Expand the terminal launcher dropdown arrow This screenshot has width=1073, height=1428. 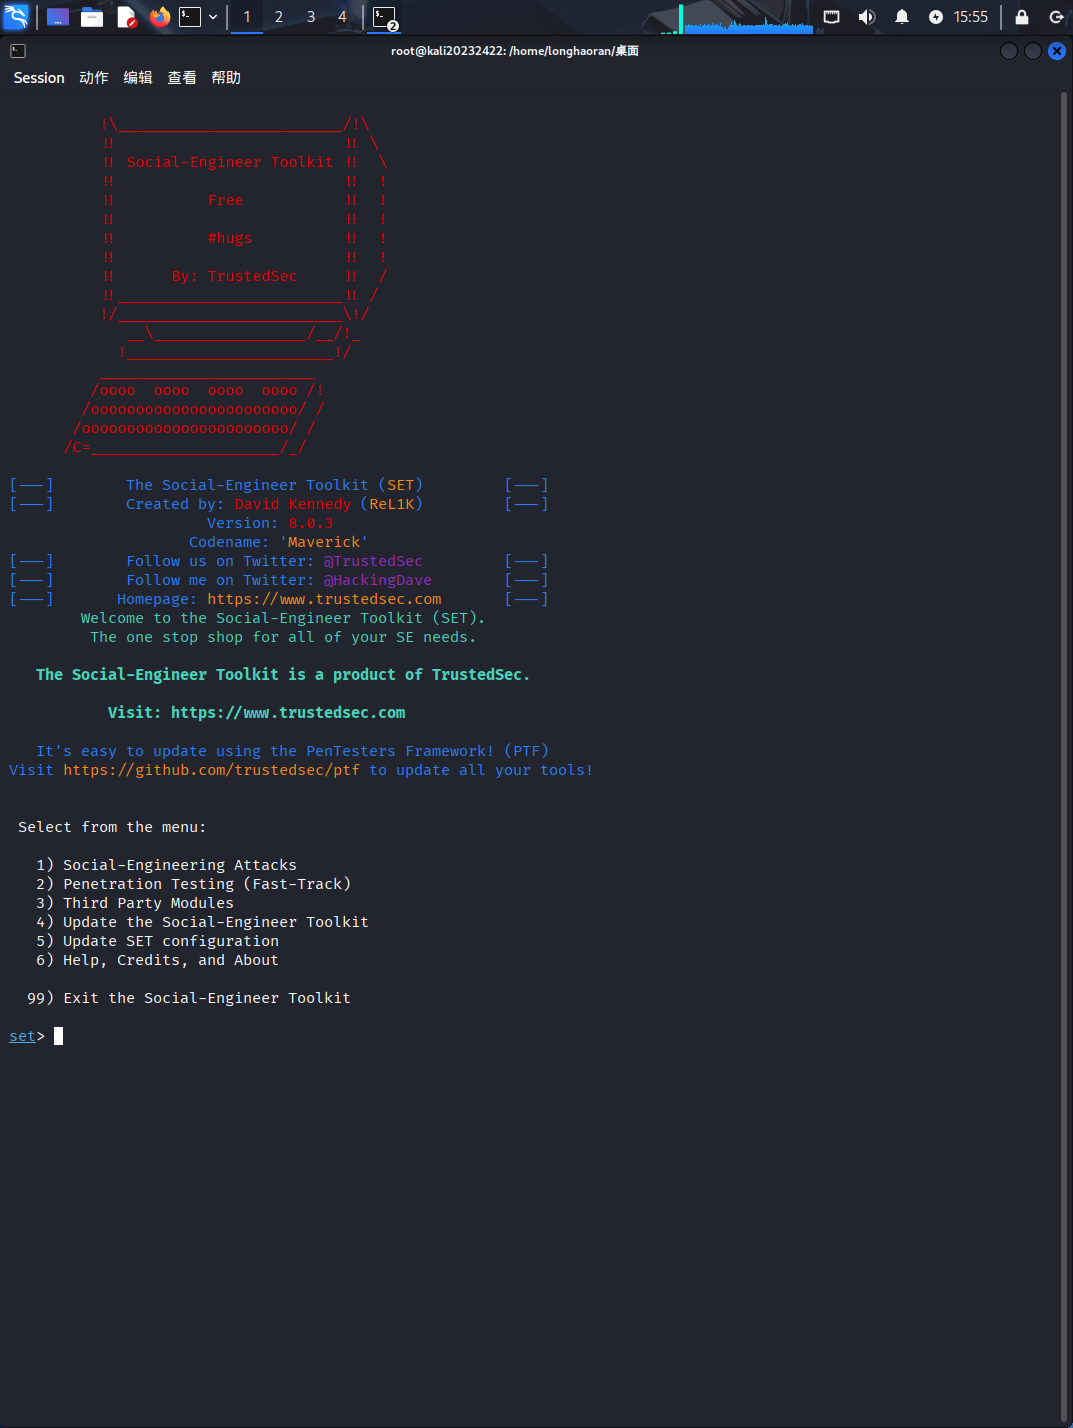(213, 17)
